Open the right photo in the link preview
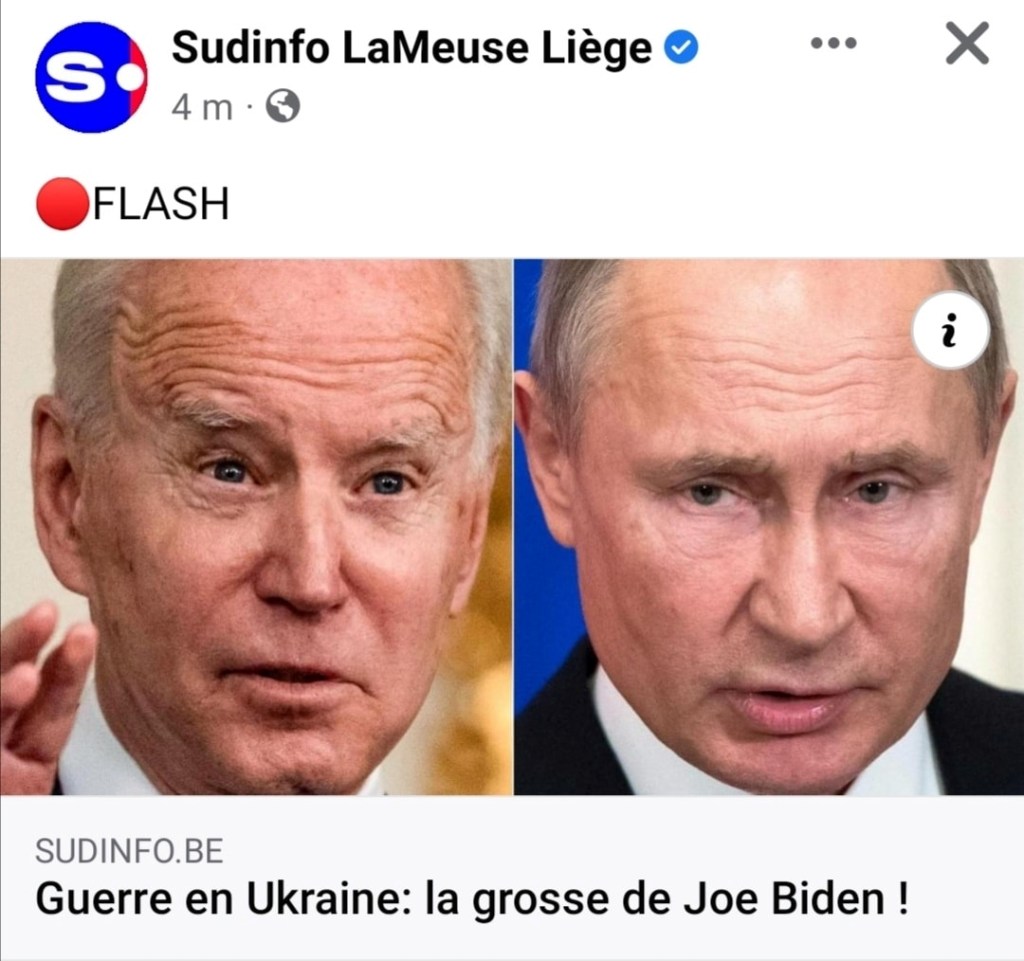 [769, 527]
